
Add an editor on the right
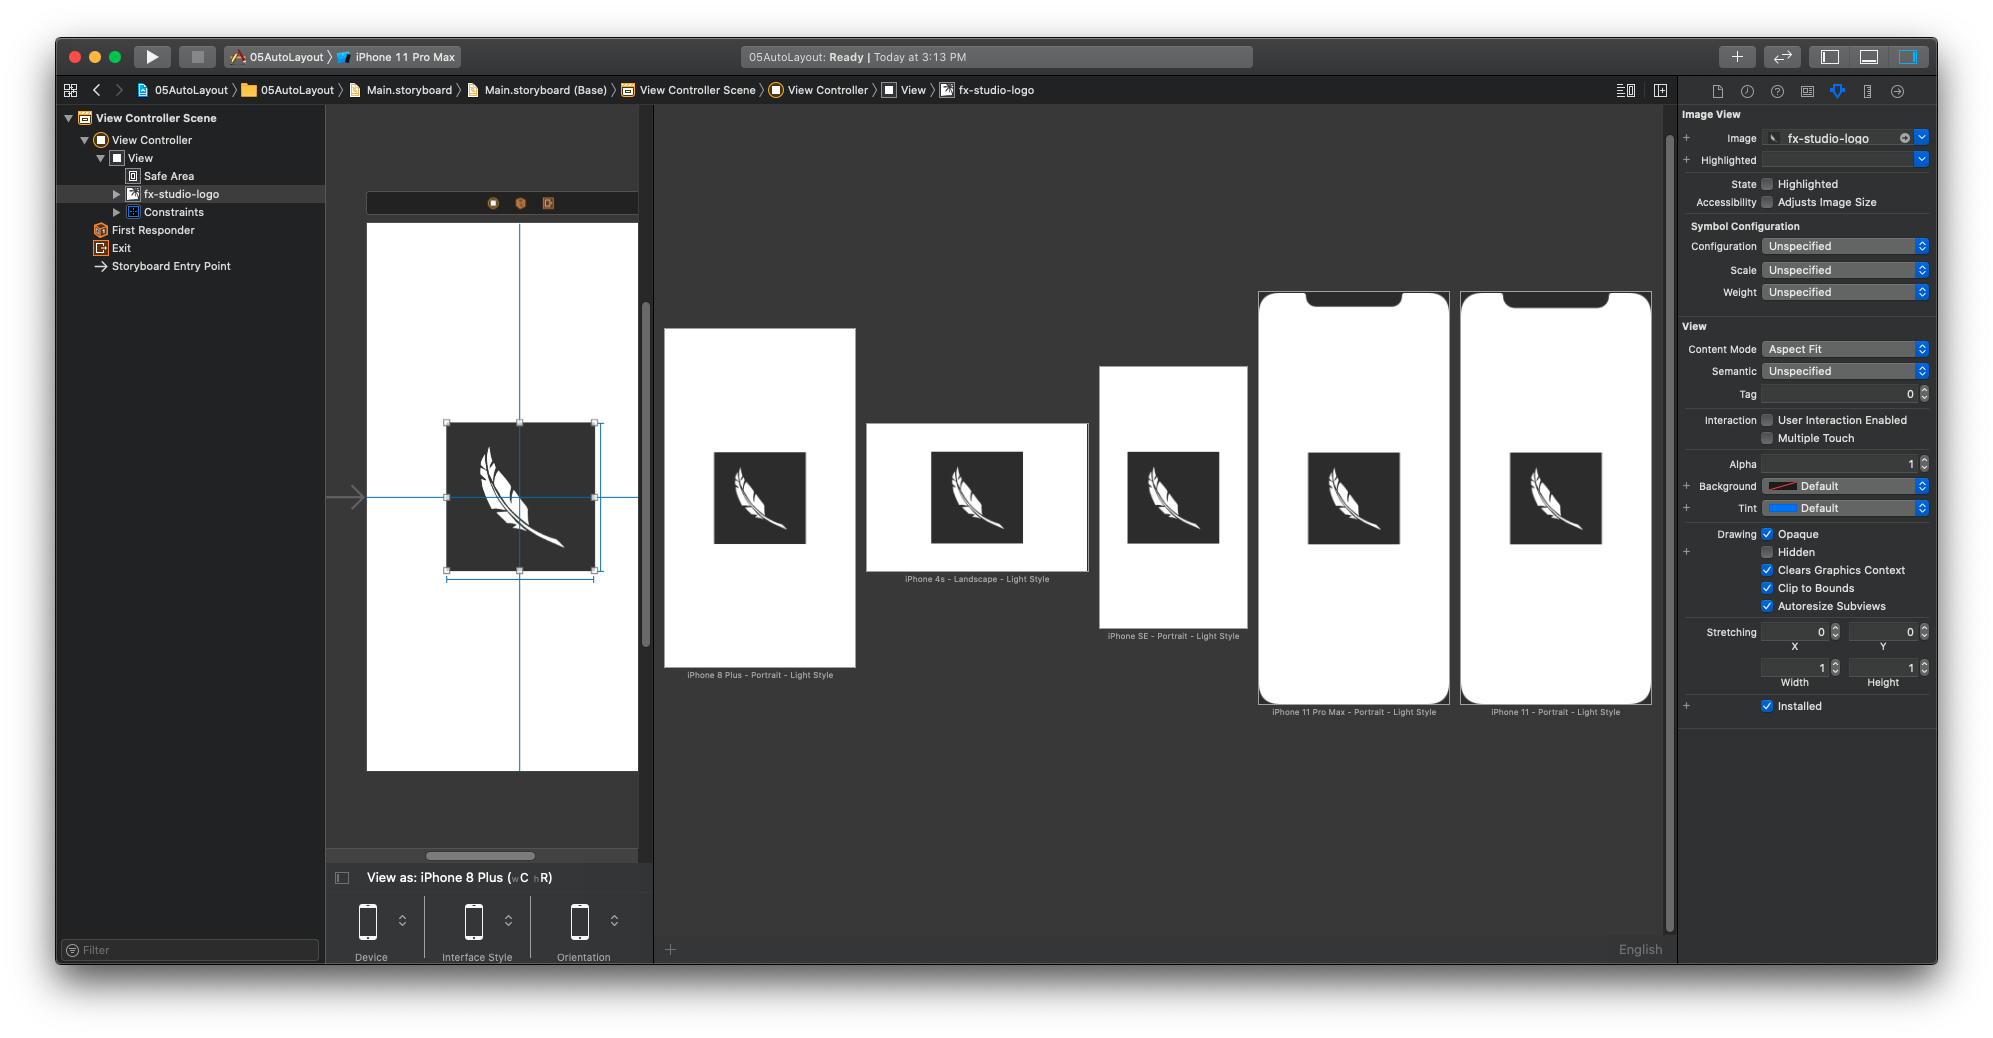1660,90
